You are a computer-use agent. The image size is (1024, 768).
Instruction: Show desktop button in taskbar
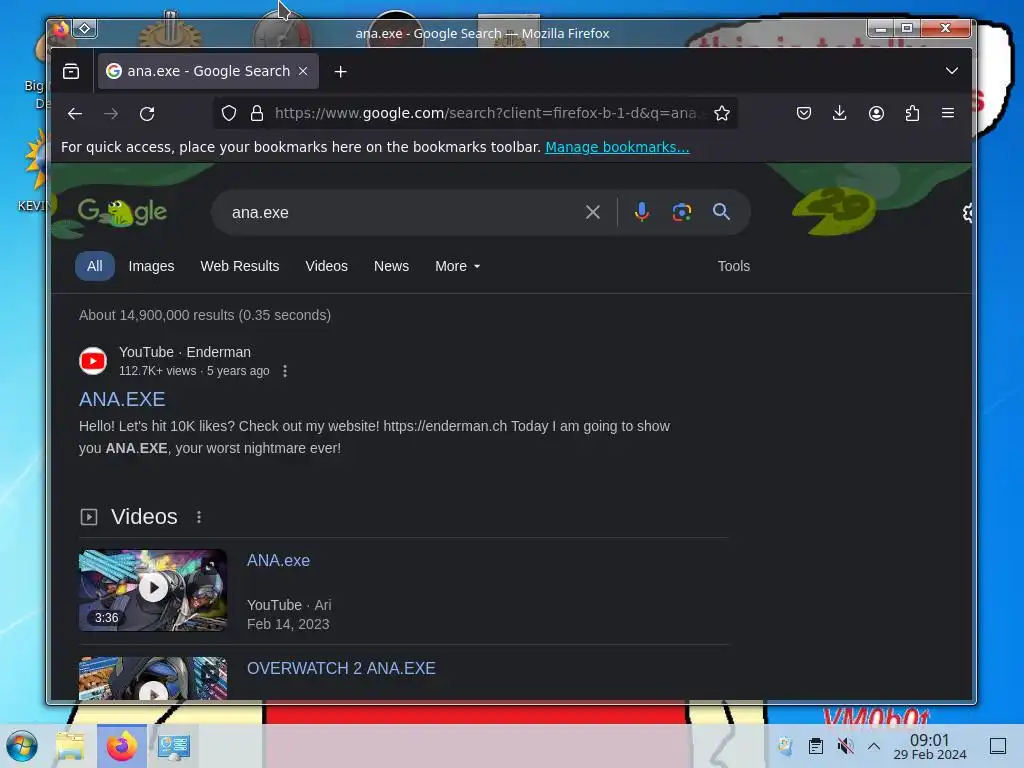(x=997, y=746)
